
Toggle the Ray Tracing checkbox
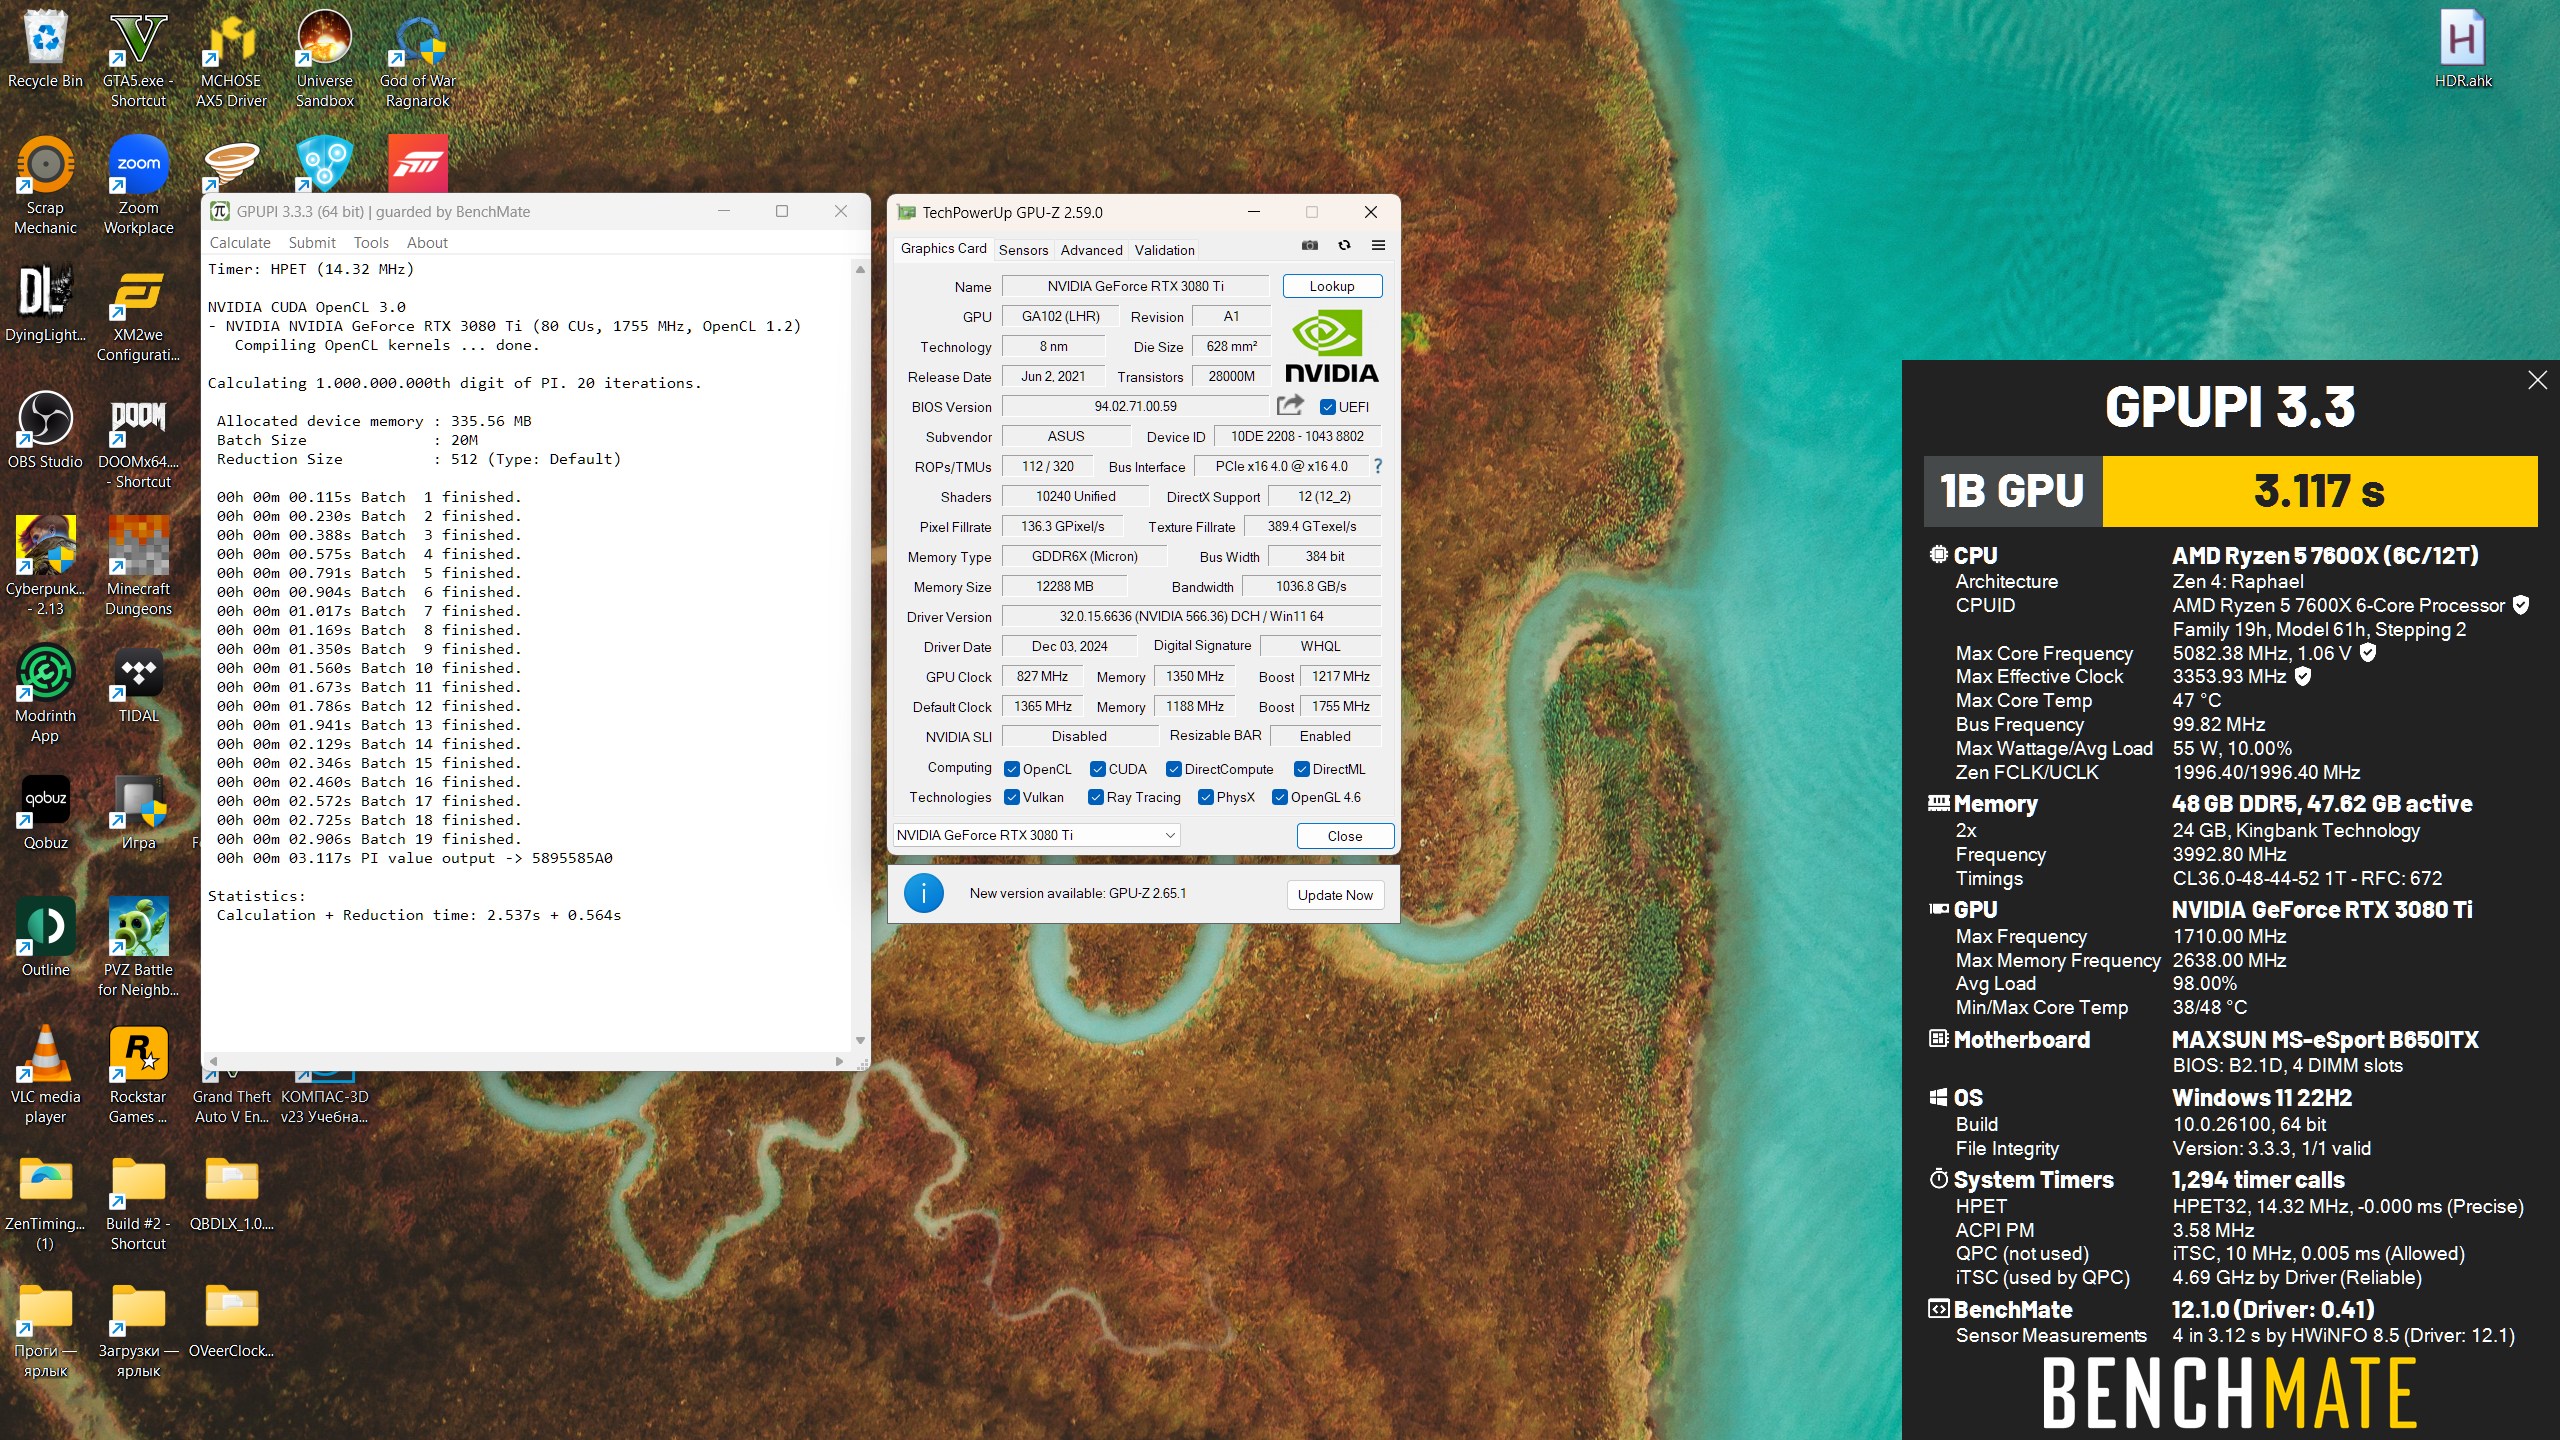click(x=1096, y=797)
